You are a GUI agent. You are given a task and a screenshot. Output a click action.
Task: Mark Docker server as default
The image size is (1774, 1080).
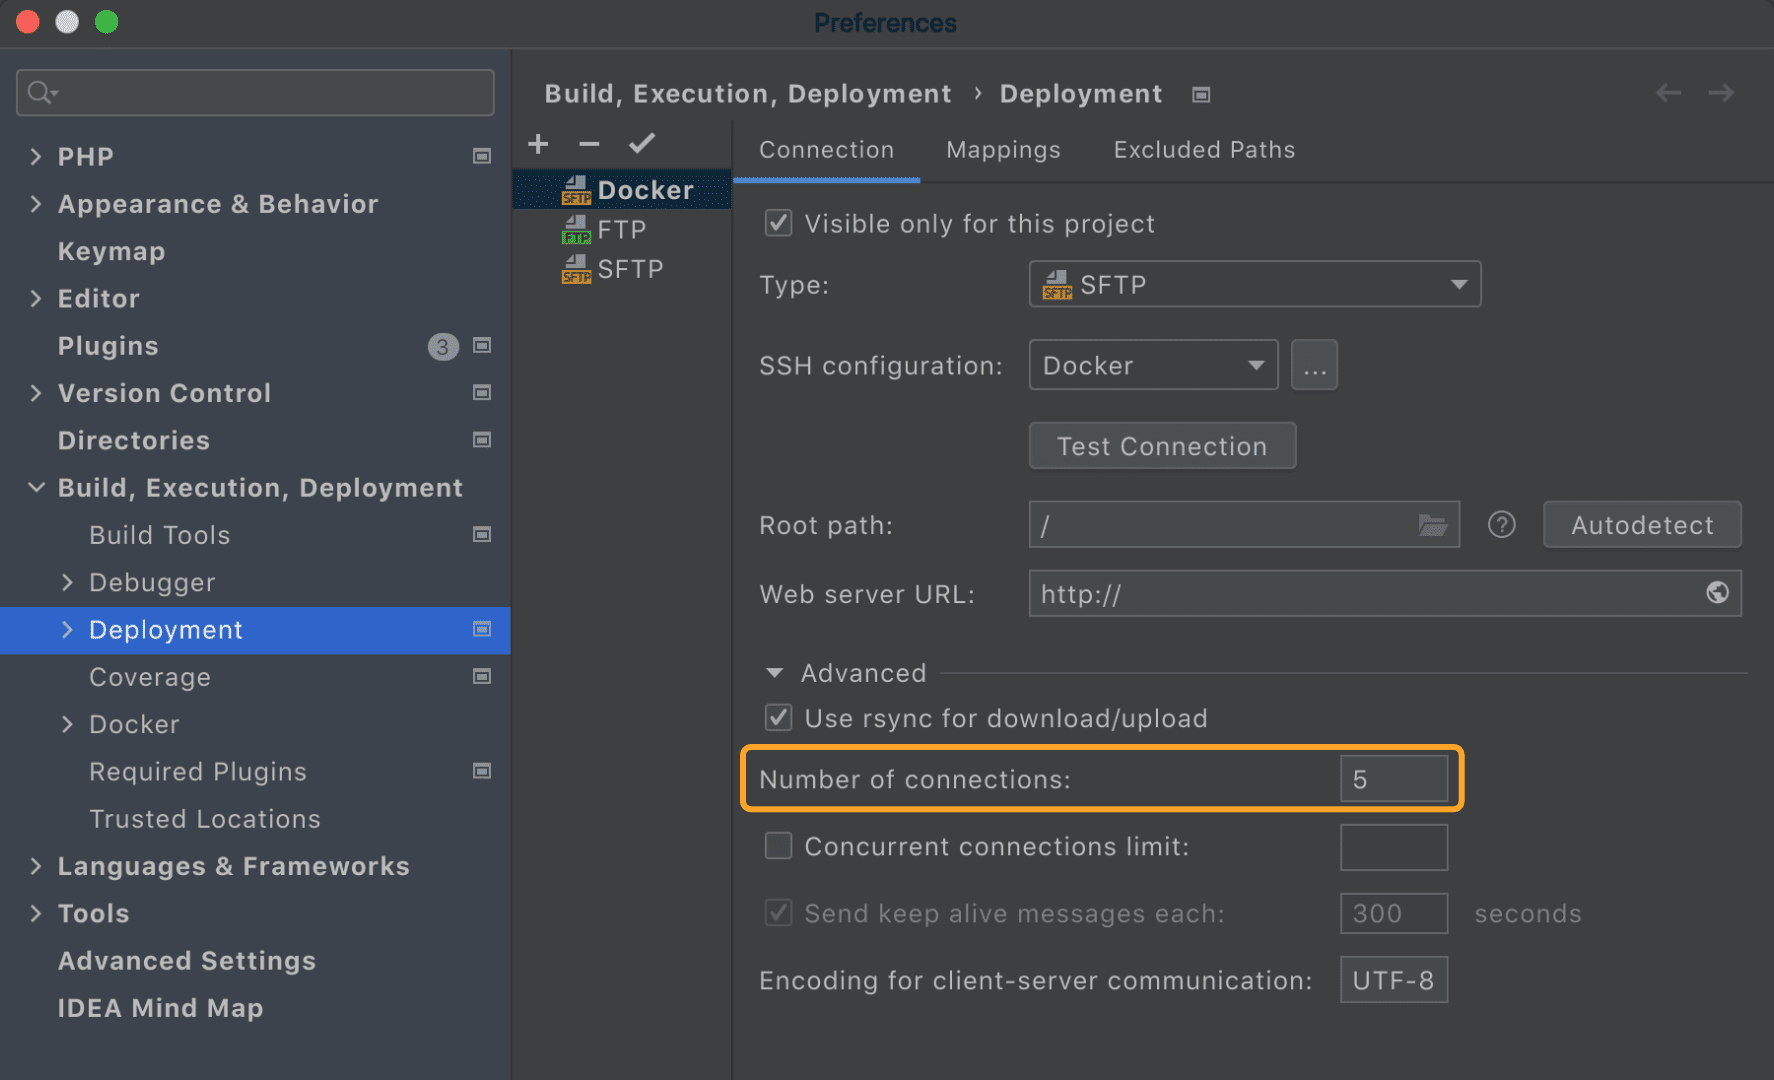click(641, 143)
